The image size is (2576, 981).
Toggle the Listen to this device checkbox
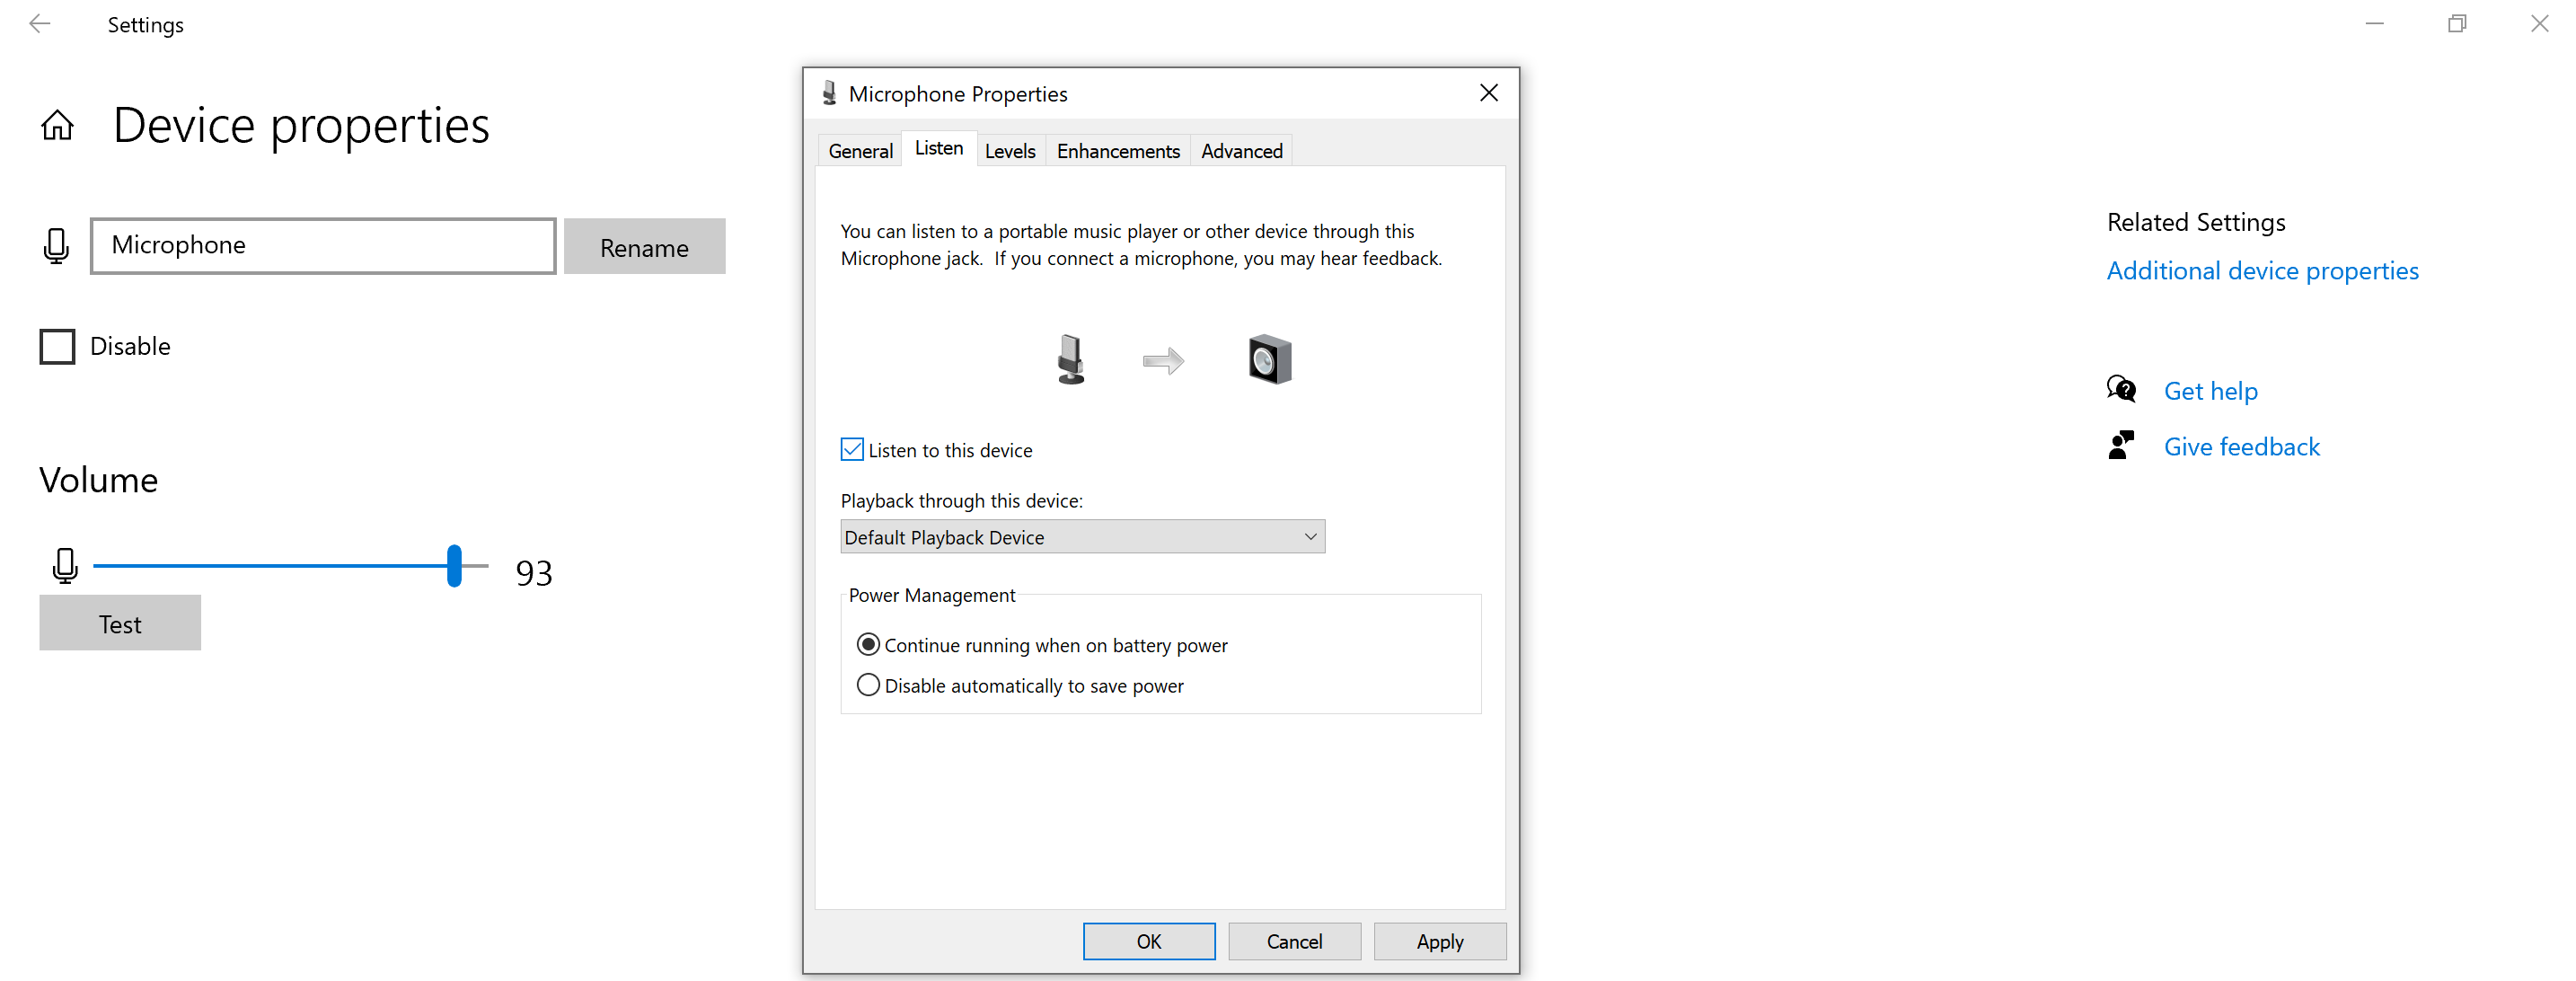point(851,450)
